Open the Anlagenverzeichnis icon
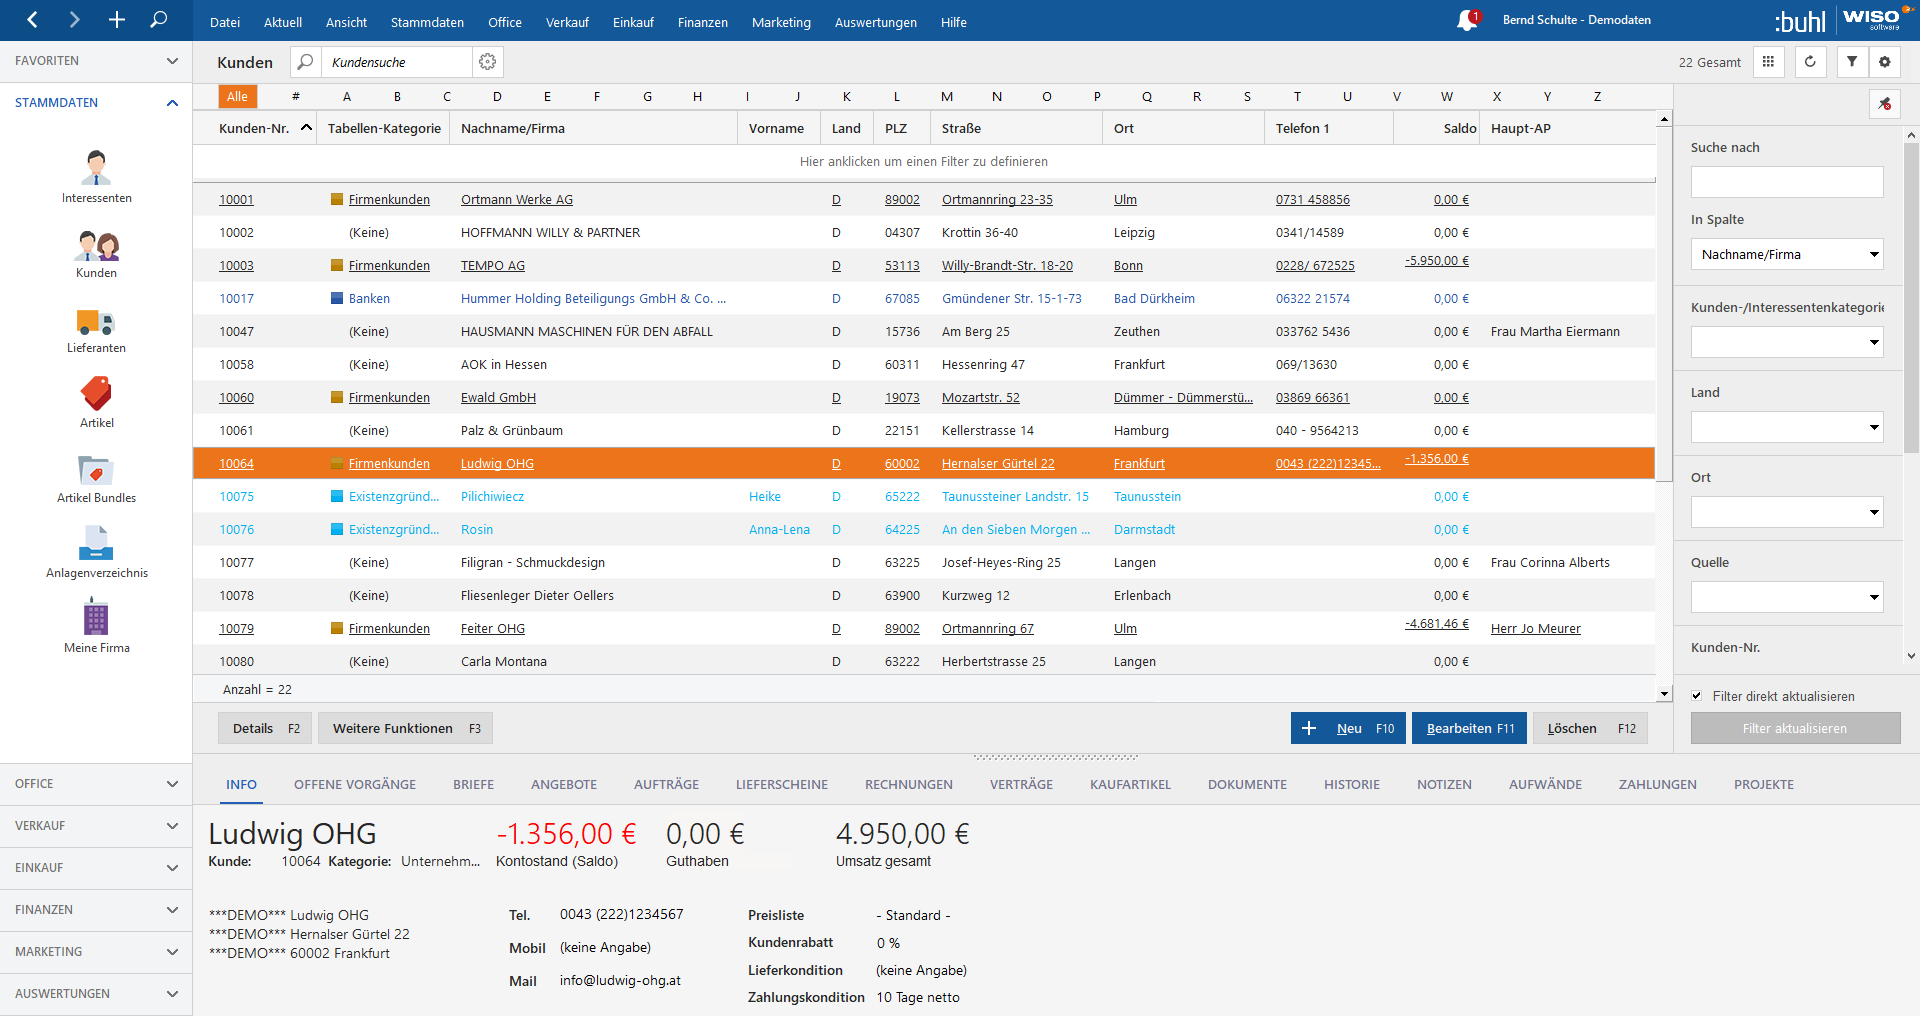This screenshot has height=1016, width=1920. point(96,544)
